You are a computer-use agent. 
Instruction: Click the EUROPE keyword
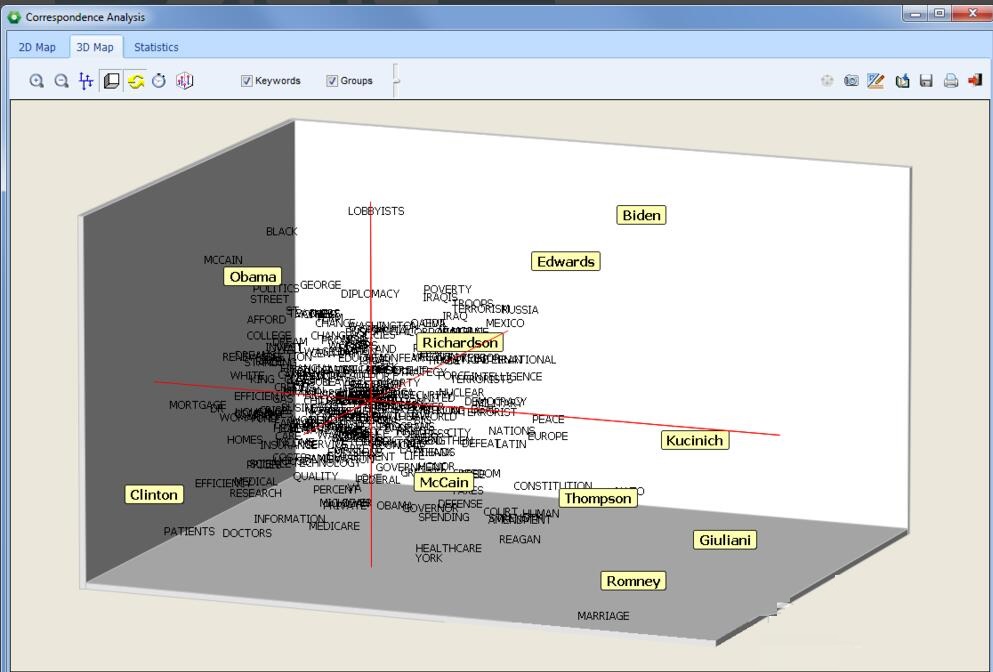[x=548, y=436]
